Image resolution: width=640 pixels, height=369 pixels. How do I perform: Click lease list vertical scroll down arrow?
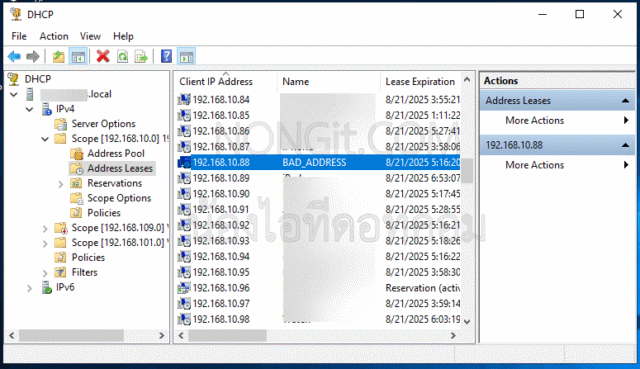467,322
